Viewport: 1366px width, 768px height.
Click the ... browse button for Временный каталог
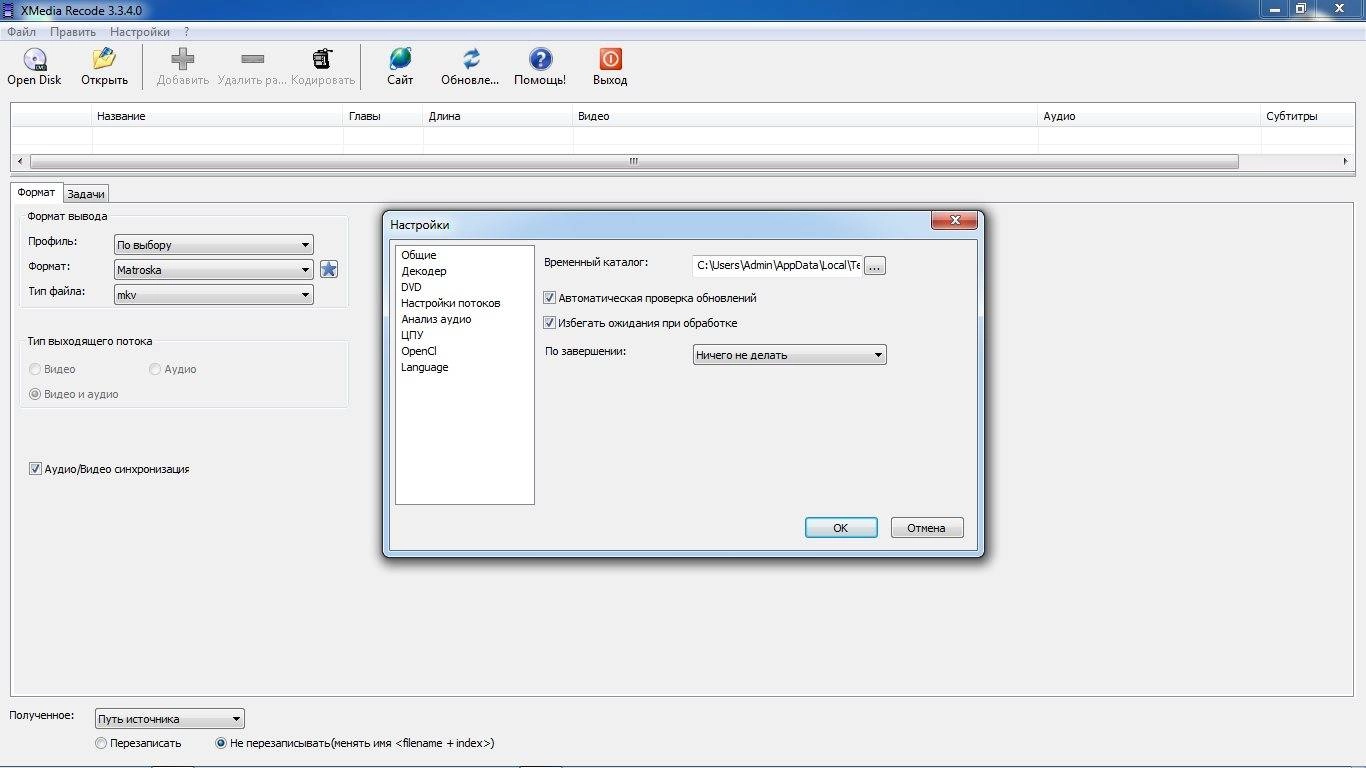[875, 265]
